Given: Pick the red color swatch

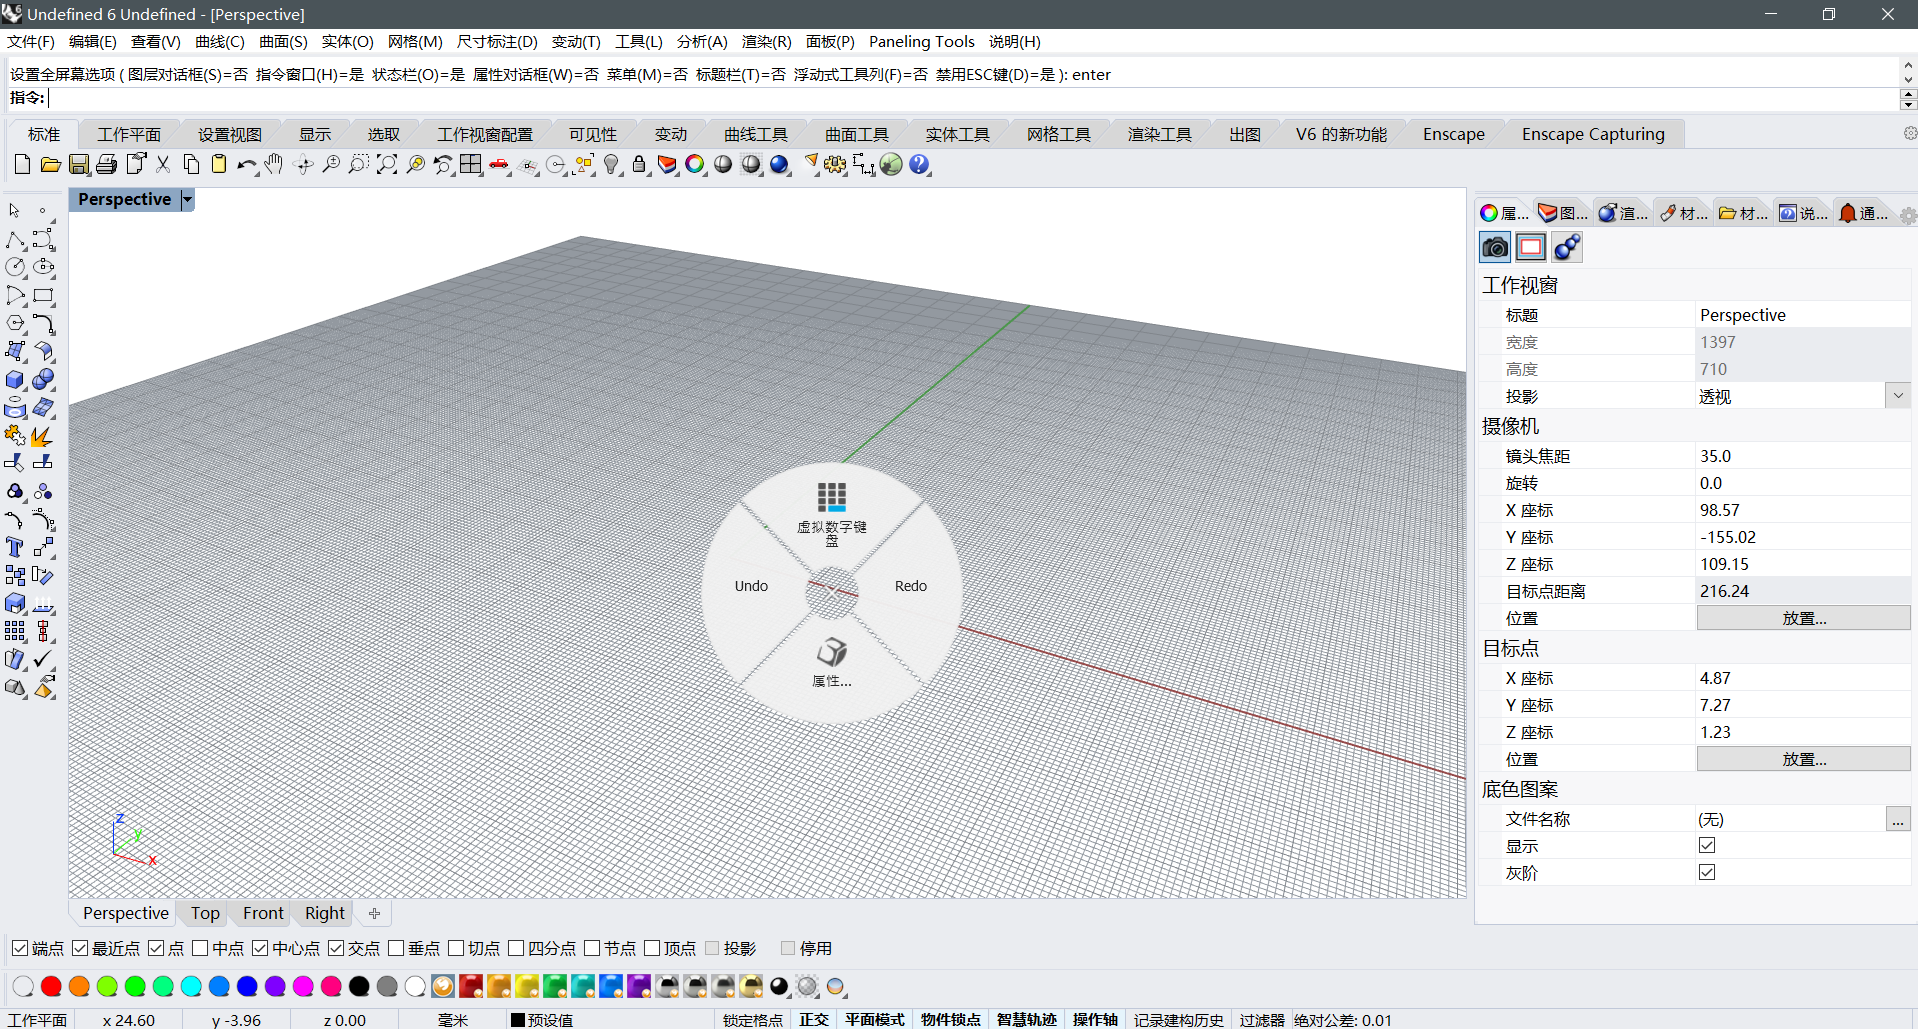Looking at the screenshot, I should click(51, 987).
